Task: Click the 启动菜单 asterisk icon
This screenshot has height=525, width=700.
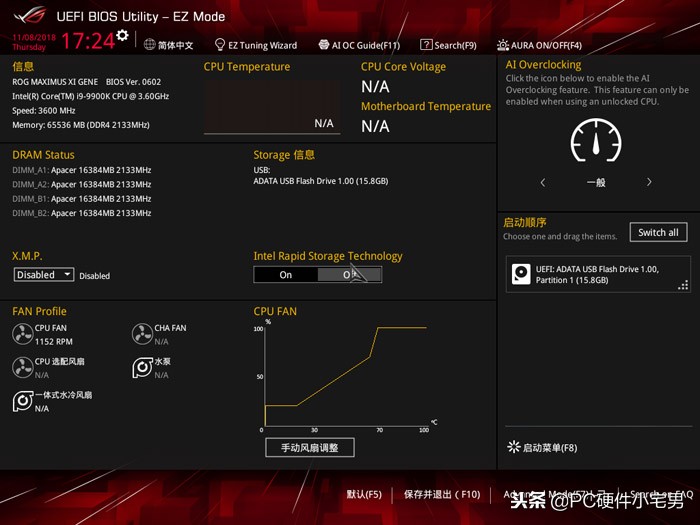Action: [513, 447]
